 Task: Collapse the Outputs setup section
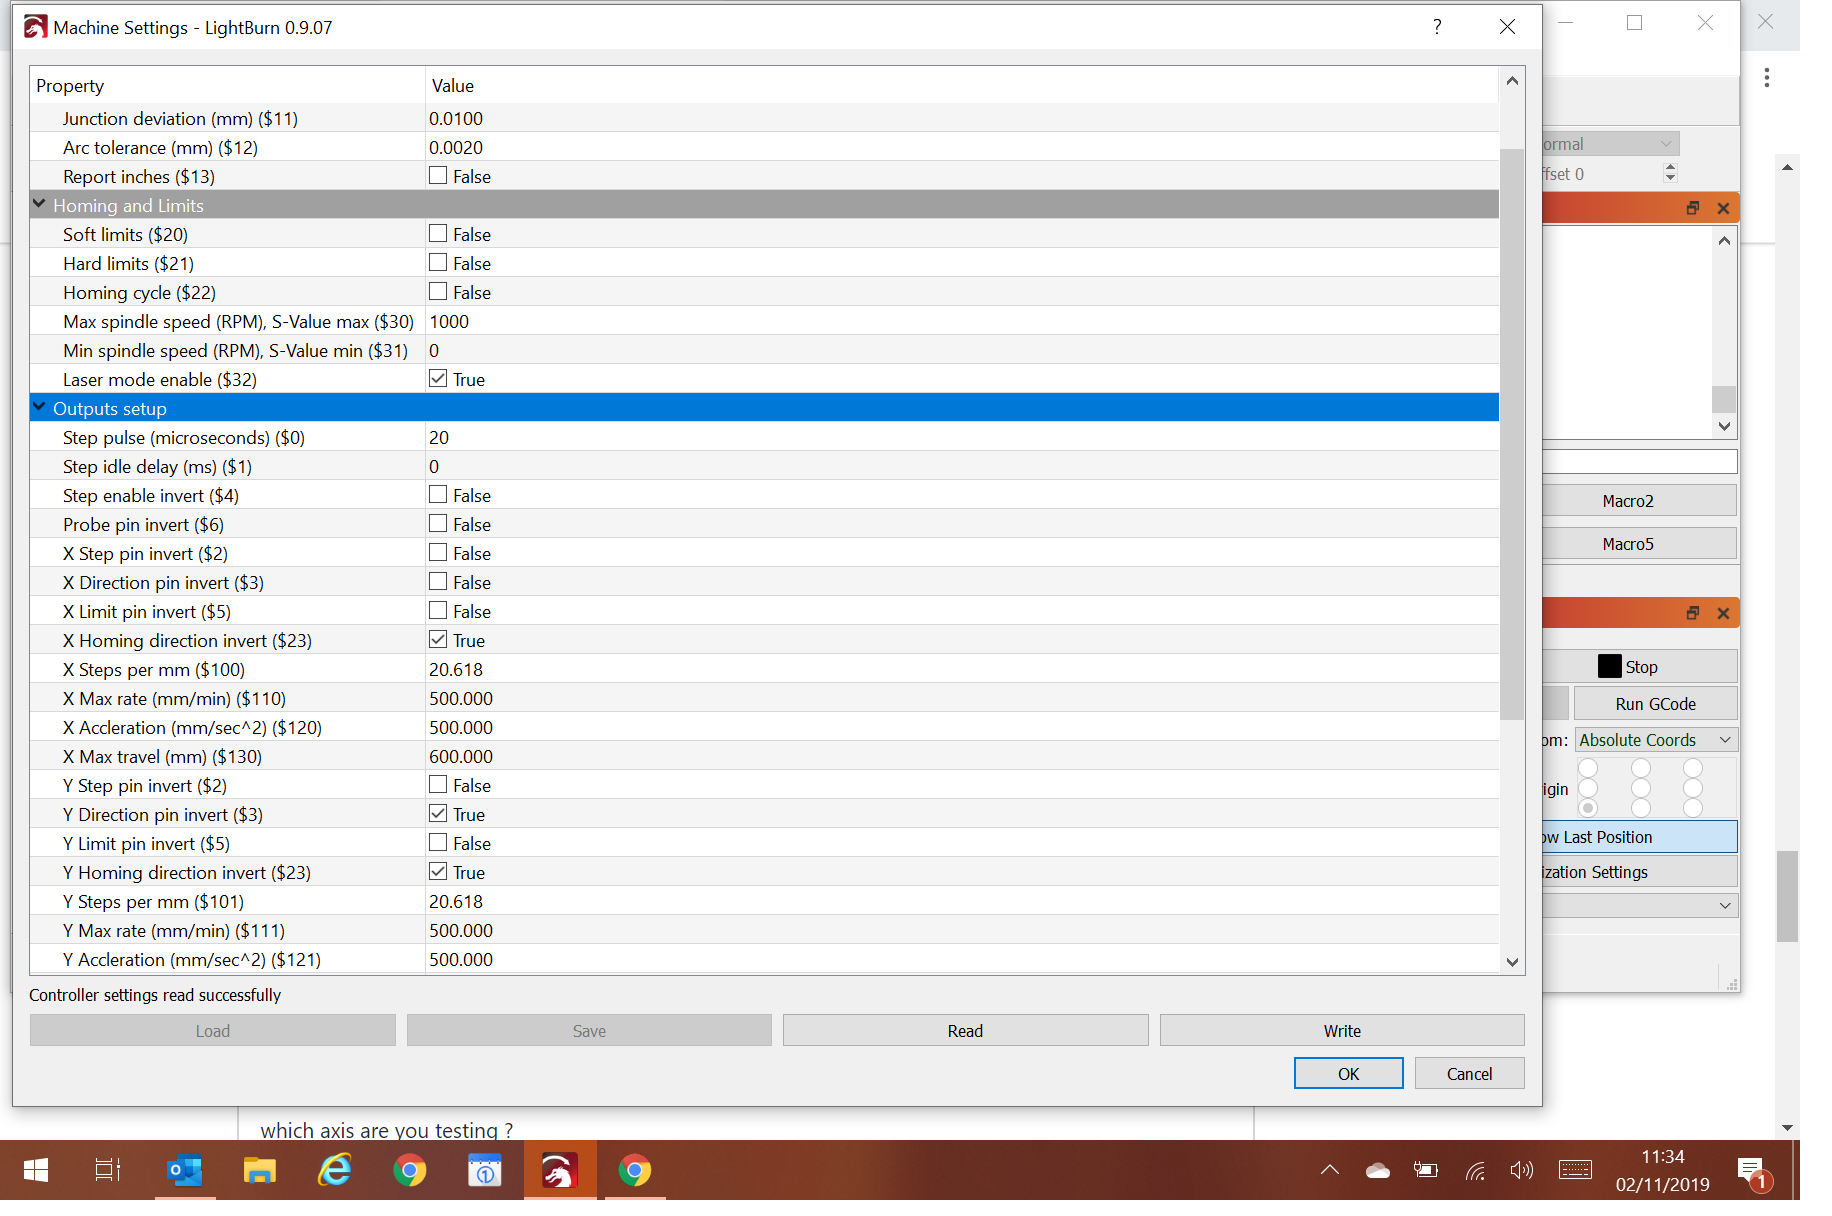tap(40, 407)
